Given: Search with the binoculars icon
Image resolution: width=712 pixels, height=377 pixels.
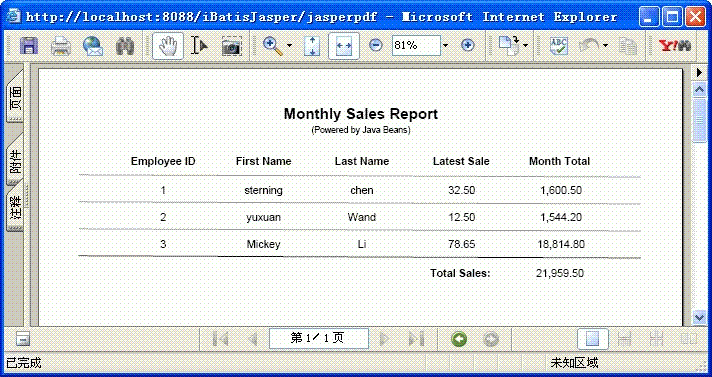Looking at the screenshot, I should pos(124,46).
